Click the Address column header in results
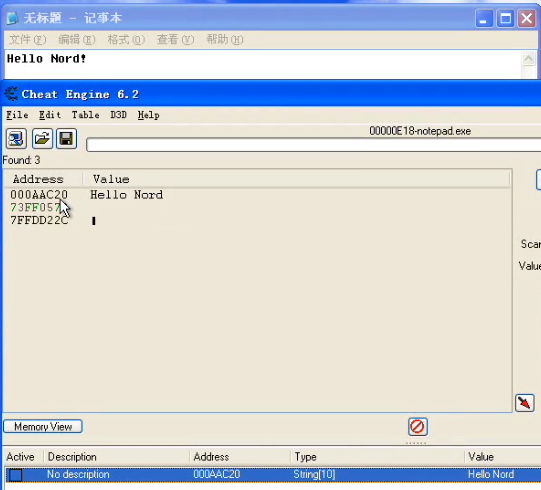541x490 pixels. click(38, 179)
